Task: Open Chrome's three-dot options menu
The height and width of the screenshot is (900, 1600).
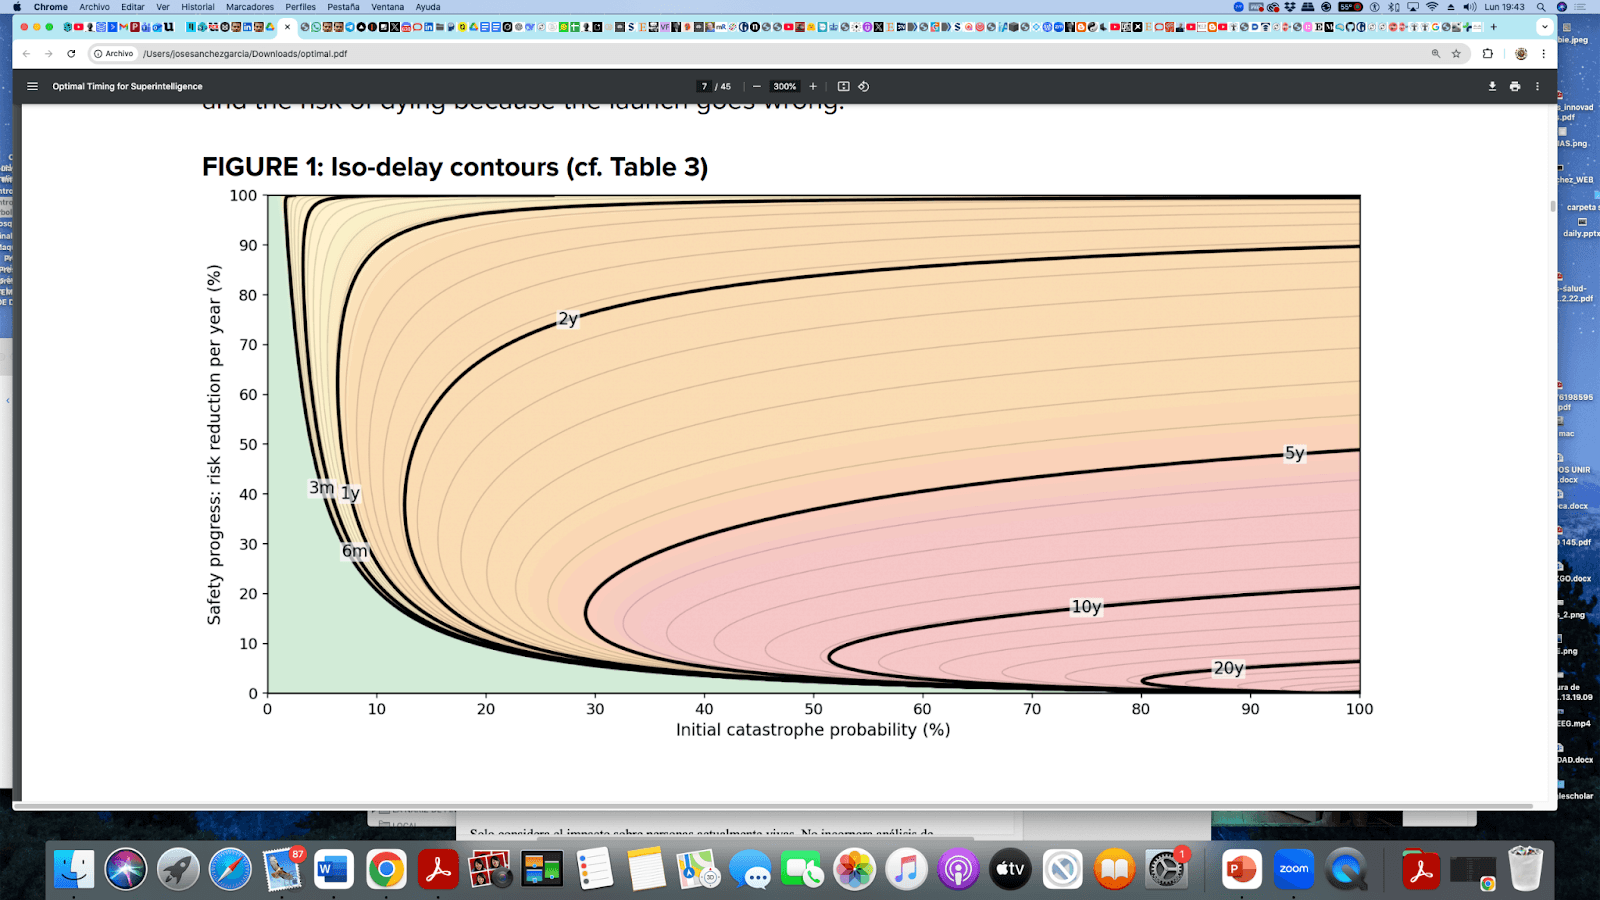Action: 1543,53
